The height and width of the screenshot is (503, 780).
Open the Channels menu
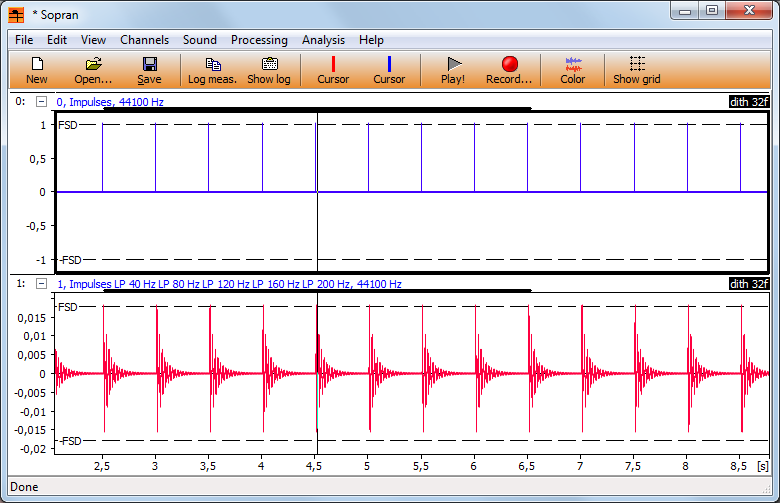coord(145,40)
